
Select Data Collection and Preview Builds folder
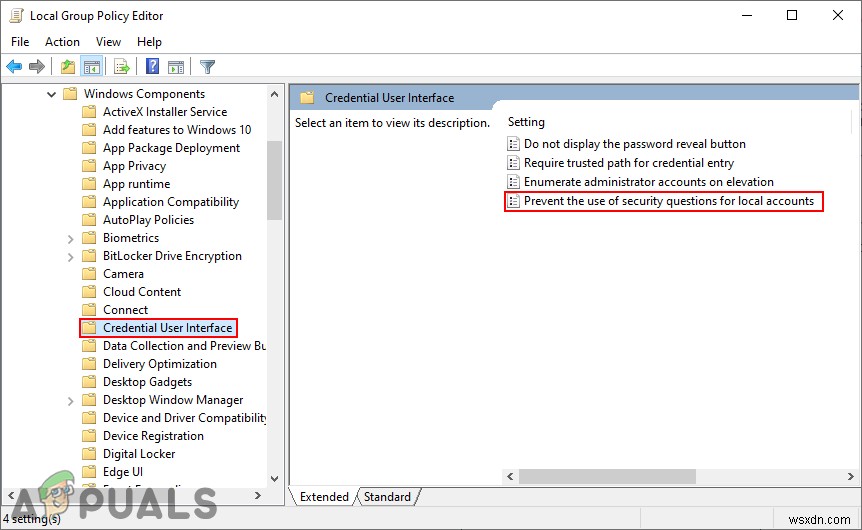(x=184, y=346)
